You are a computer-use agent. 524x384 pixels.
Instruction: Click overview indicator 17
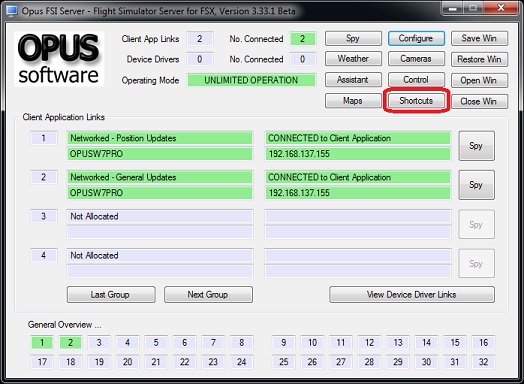[42, 362]
